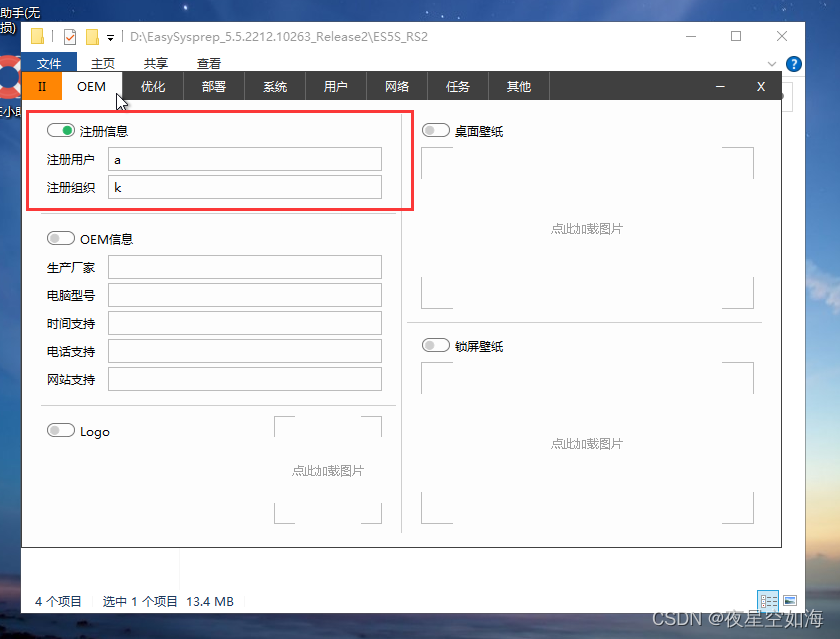Collapse the ribbon using the chevron arrow
Viewport: 840px width, 639px height.
click(774, 63)
